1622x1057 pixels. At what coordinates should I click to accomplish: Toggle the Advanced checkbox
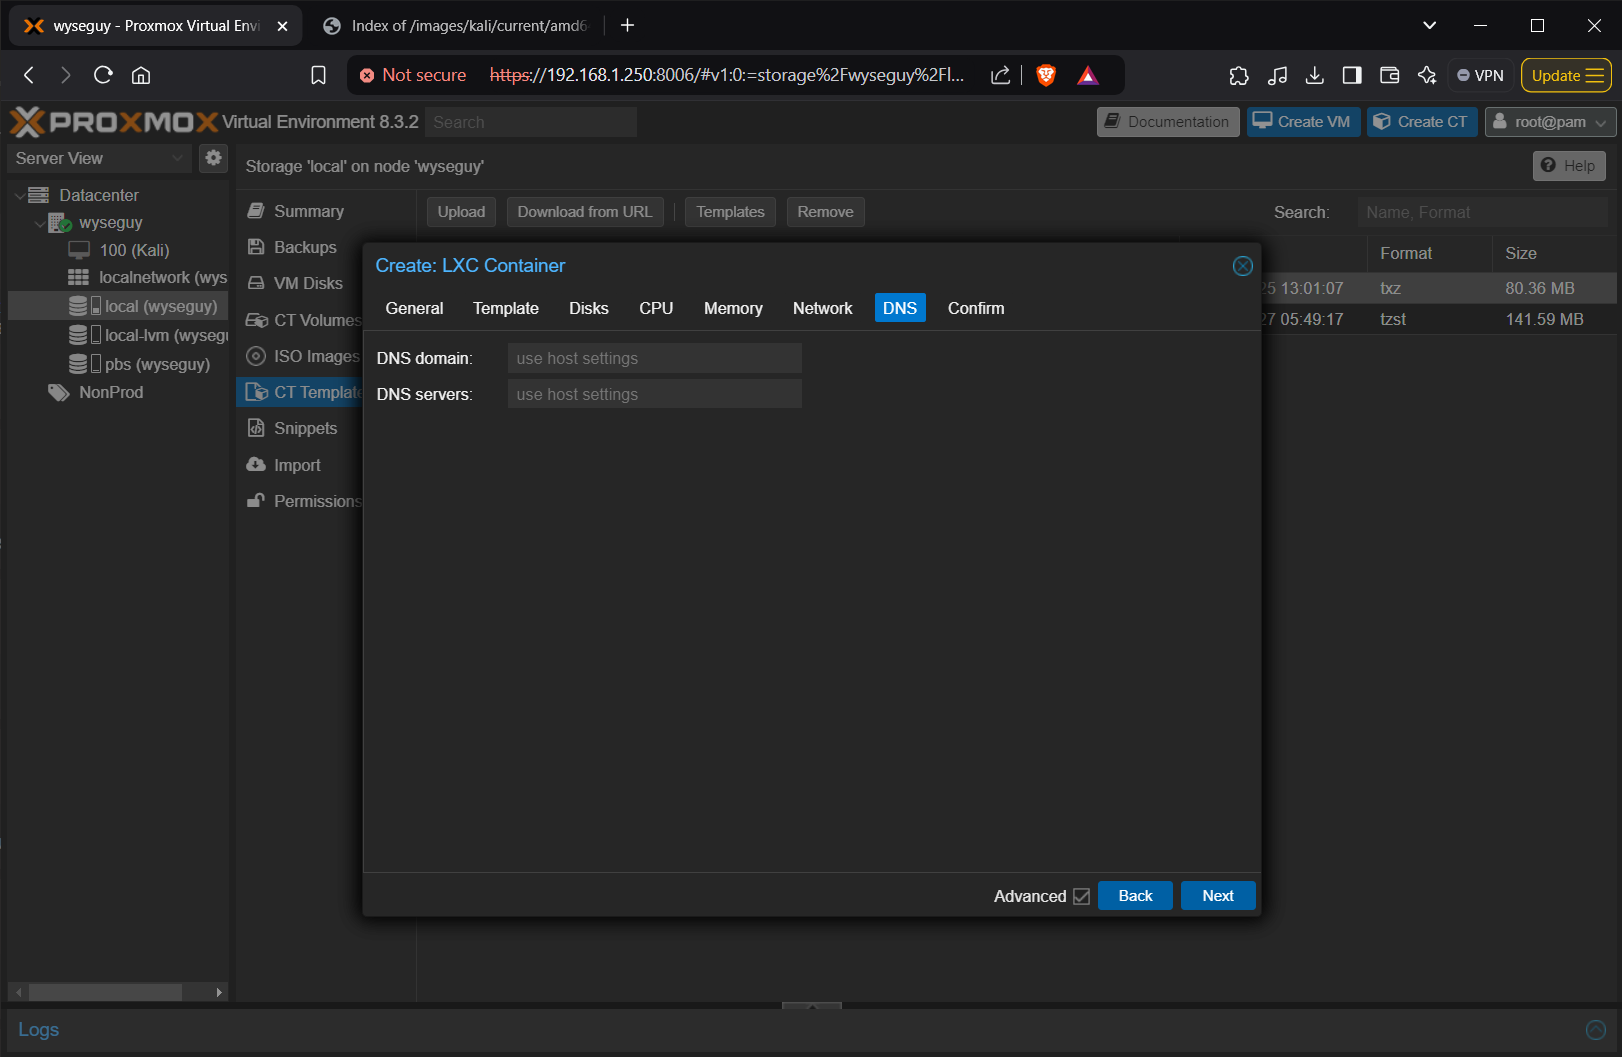pyautogui.click(x=1081, y=896)
